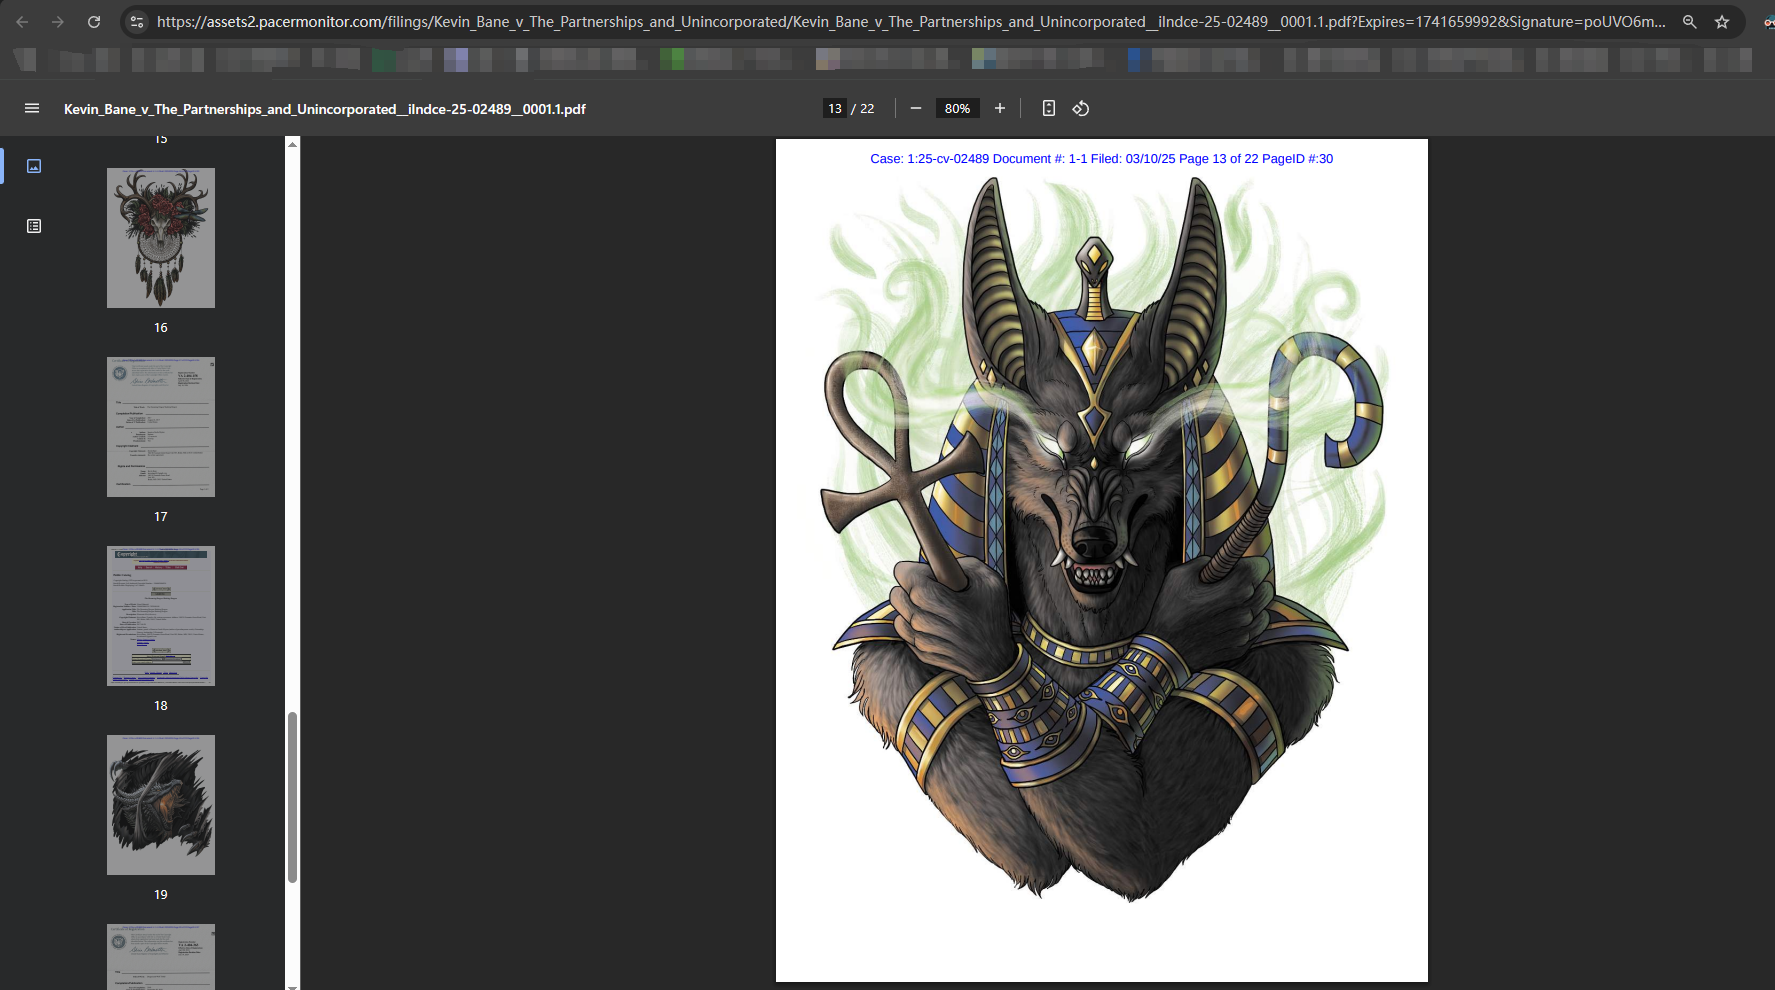Click the page label 17
The width and height of the screenshot is (1775, 990).
(x=161, y=517)
